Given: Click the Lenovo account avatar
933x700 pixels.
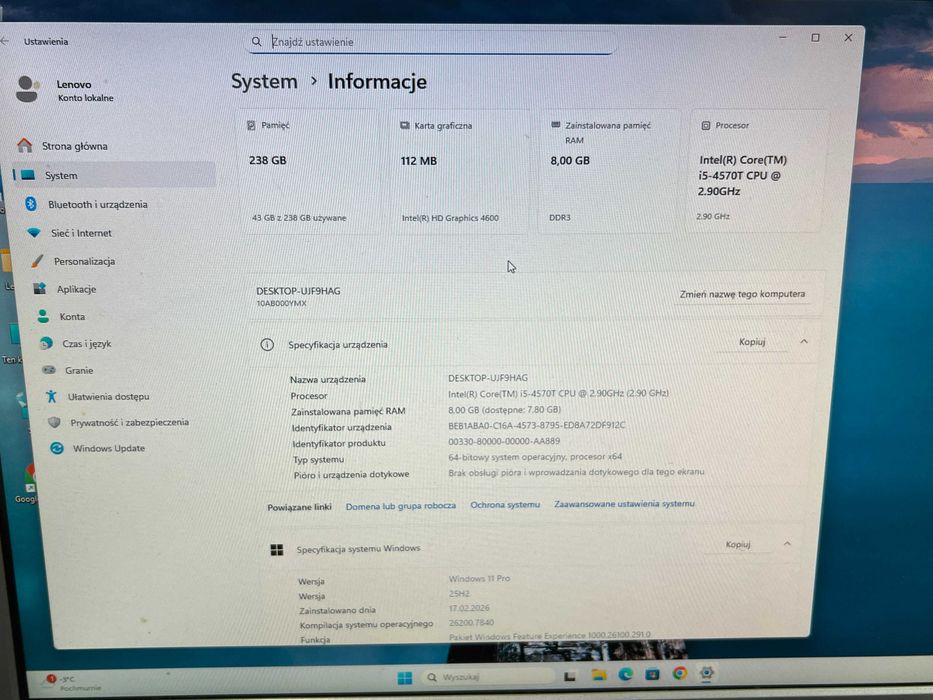Looking at the screenshot, I should pyautogui.click(x=27, y=89).
